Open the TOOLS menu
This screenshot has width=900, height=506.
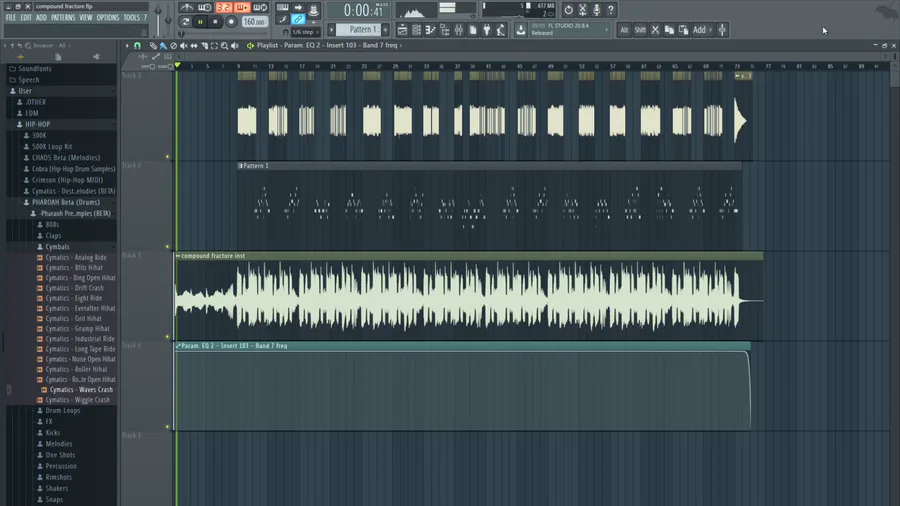point(131,18)
